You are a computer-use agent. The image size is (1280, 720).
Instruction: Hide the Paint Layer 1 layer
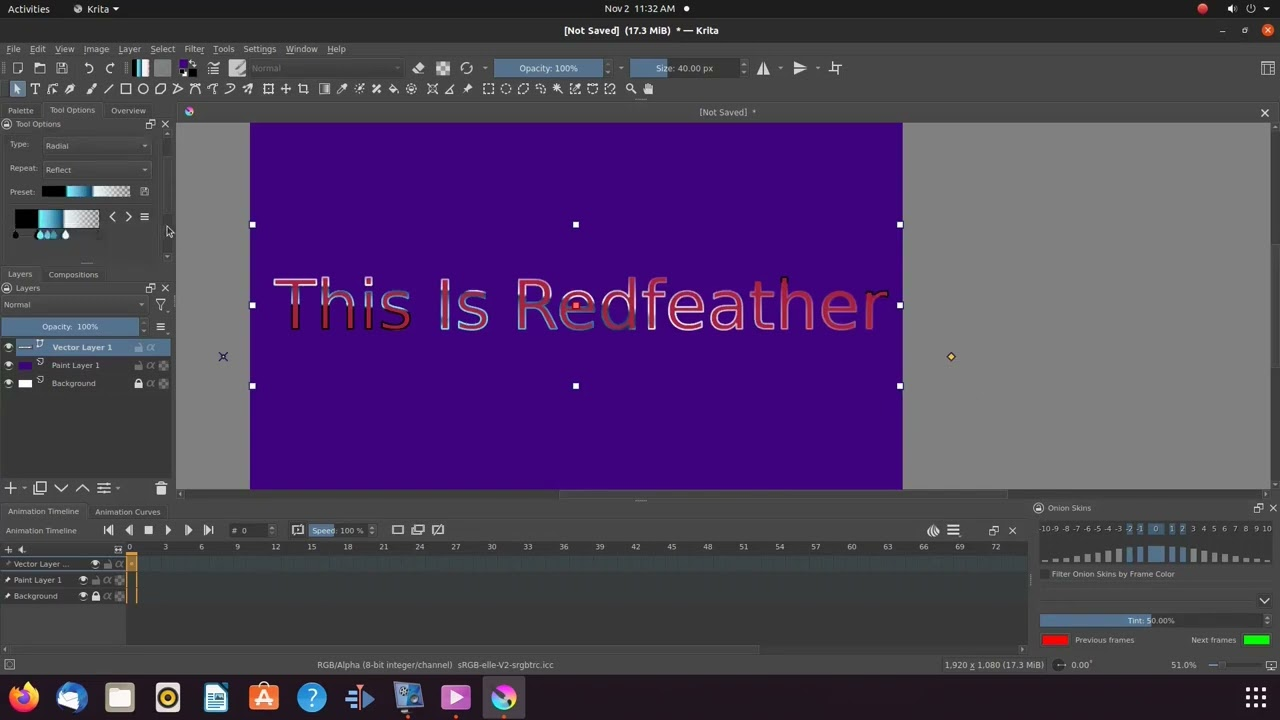tap(9, 365)
